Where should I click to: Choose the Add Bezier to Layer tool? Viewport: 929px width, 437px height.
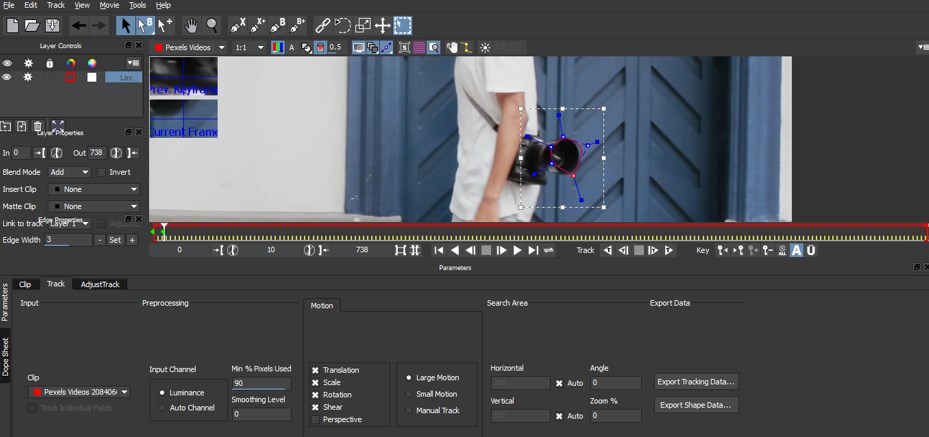297,25
